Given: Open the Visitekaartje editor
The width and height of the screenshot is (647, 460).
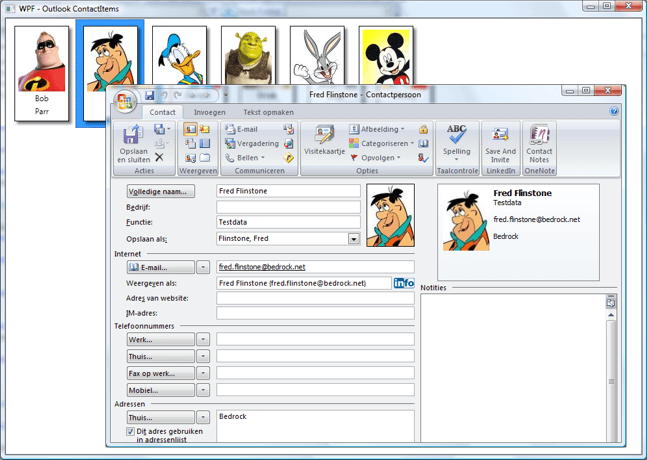Looking at the screenshot, I should 324,140.
